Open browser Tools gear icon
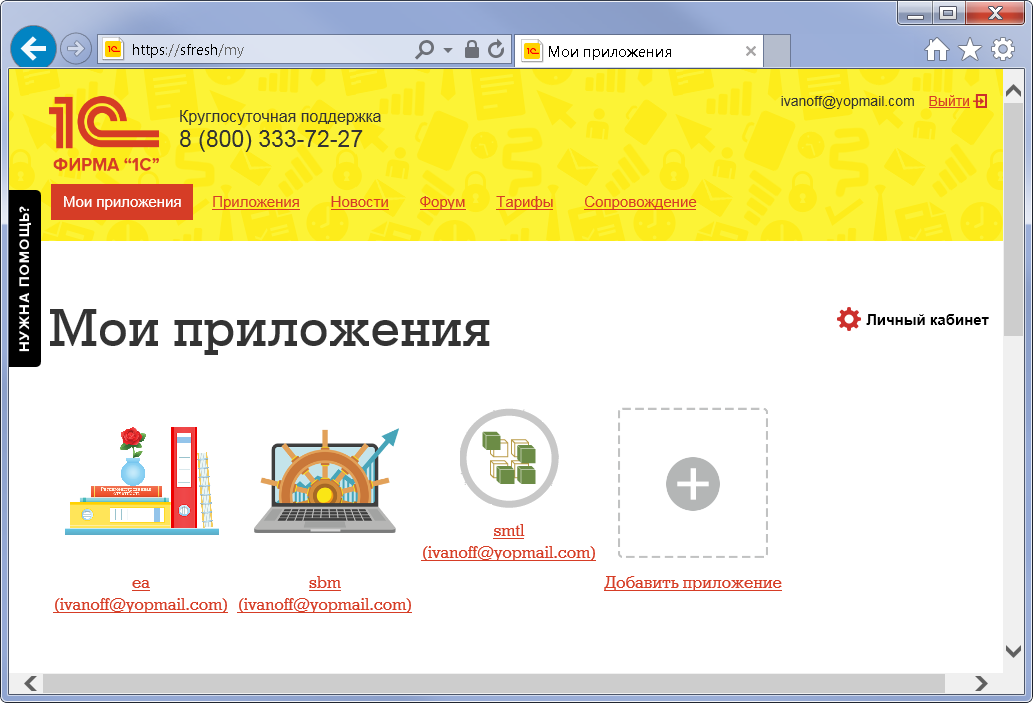This screenshot has width=1033, height=703. tap(1003, 49)
